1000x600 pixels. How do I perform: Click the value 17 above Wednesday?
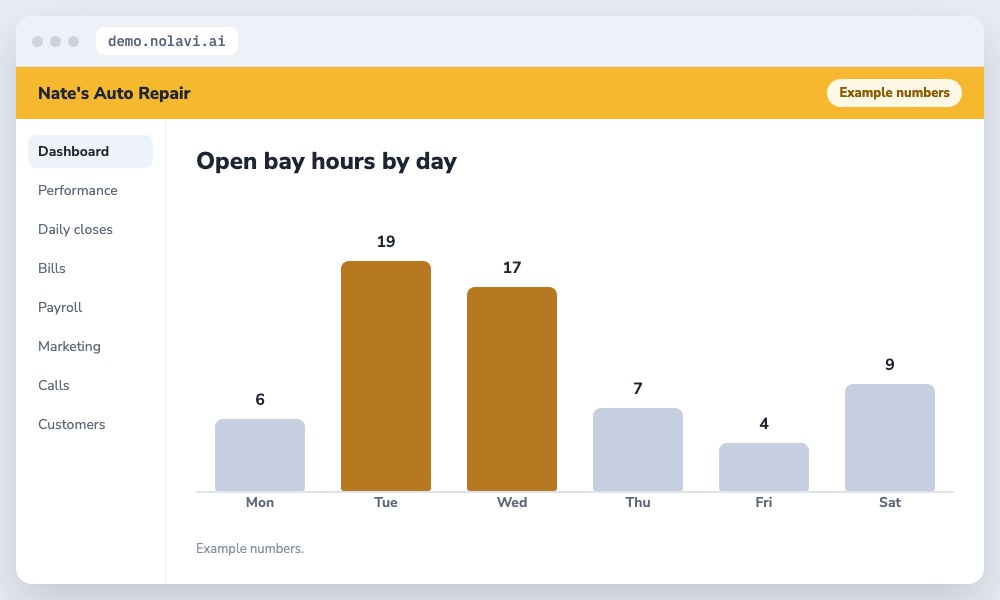[511, 268]
